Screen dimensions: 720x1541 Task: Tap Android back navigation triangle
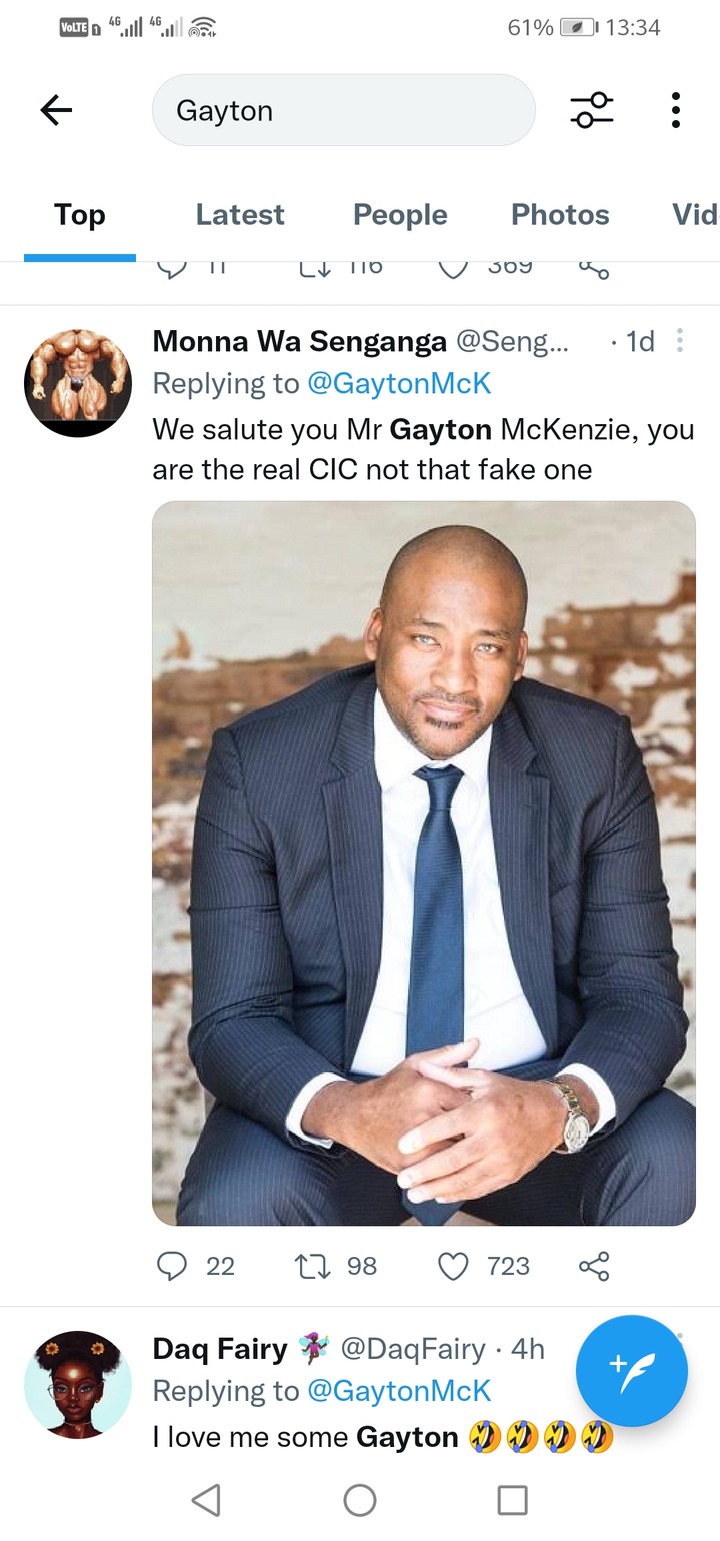coord(206,1499)
